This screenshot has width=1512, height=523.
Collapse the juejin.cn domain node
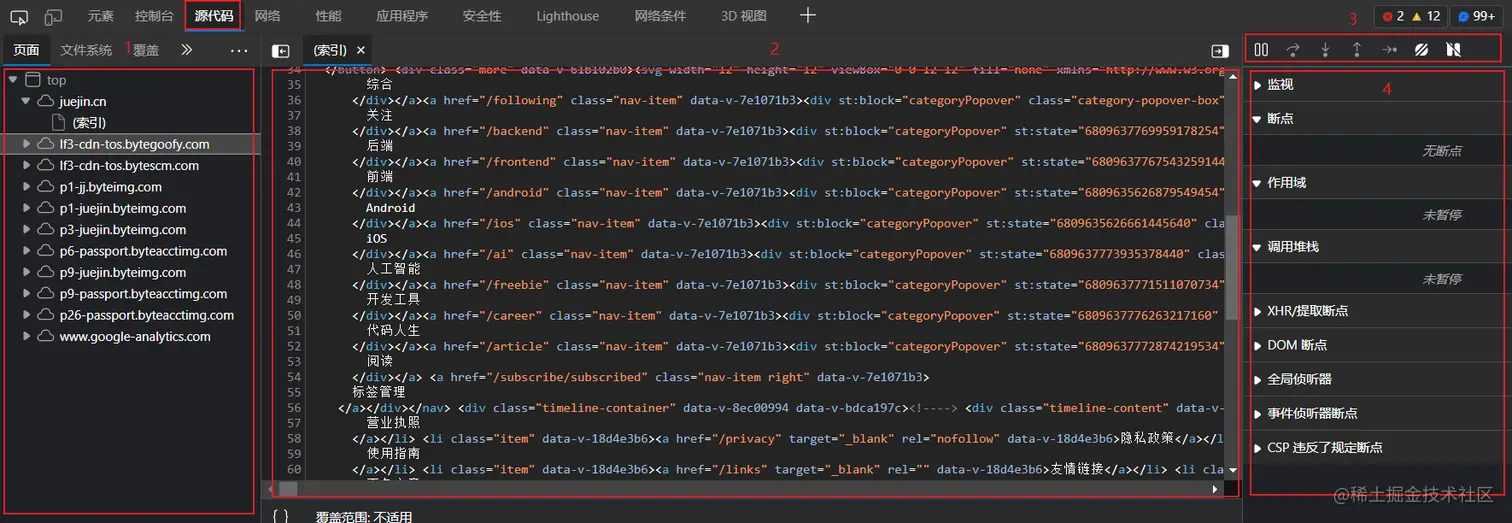pyautogui.click(x=27, y=101)
